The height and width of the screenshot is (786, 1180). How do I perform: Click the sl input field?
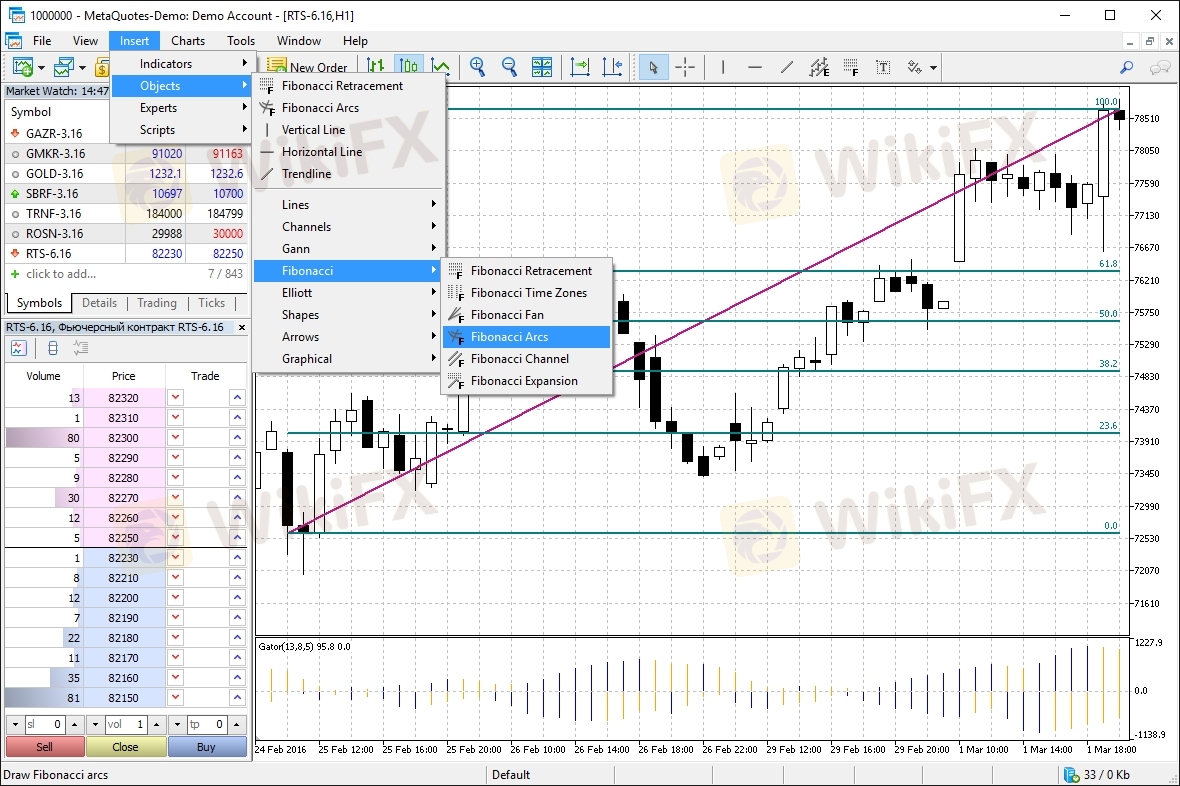click(44, 724)
